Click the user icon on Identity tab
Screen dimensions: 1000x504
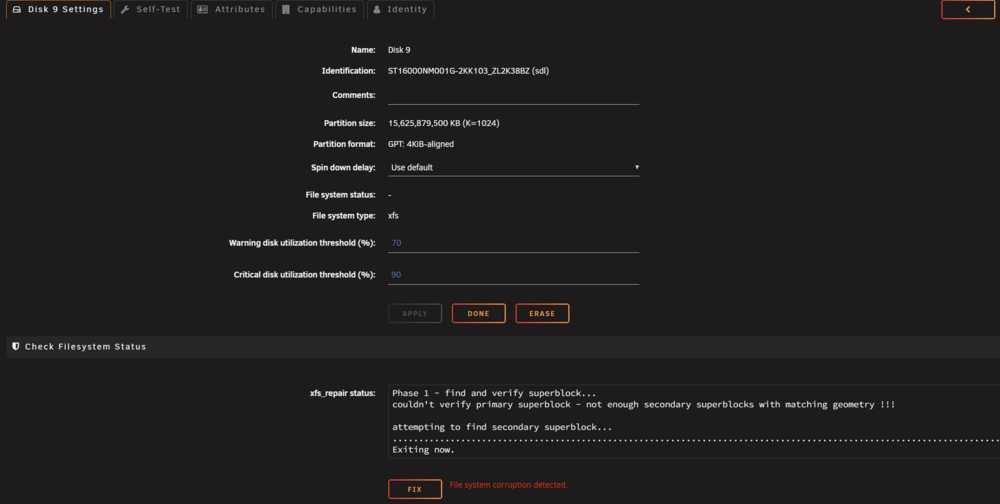pos(377,10)
